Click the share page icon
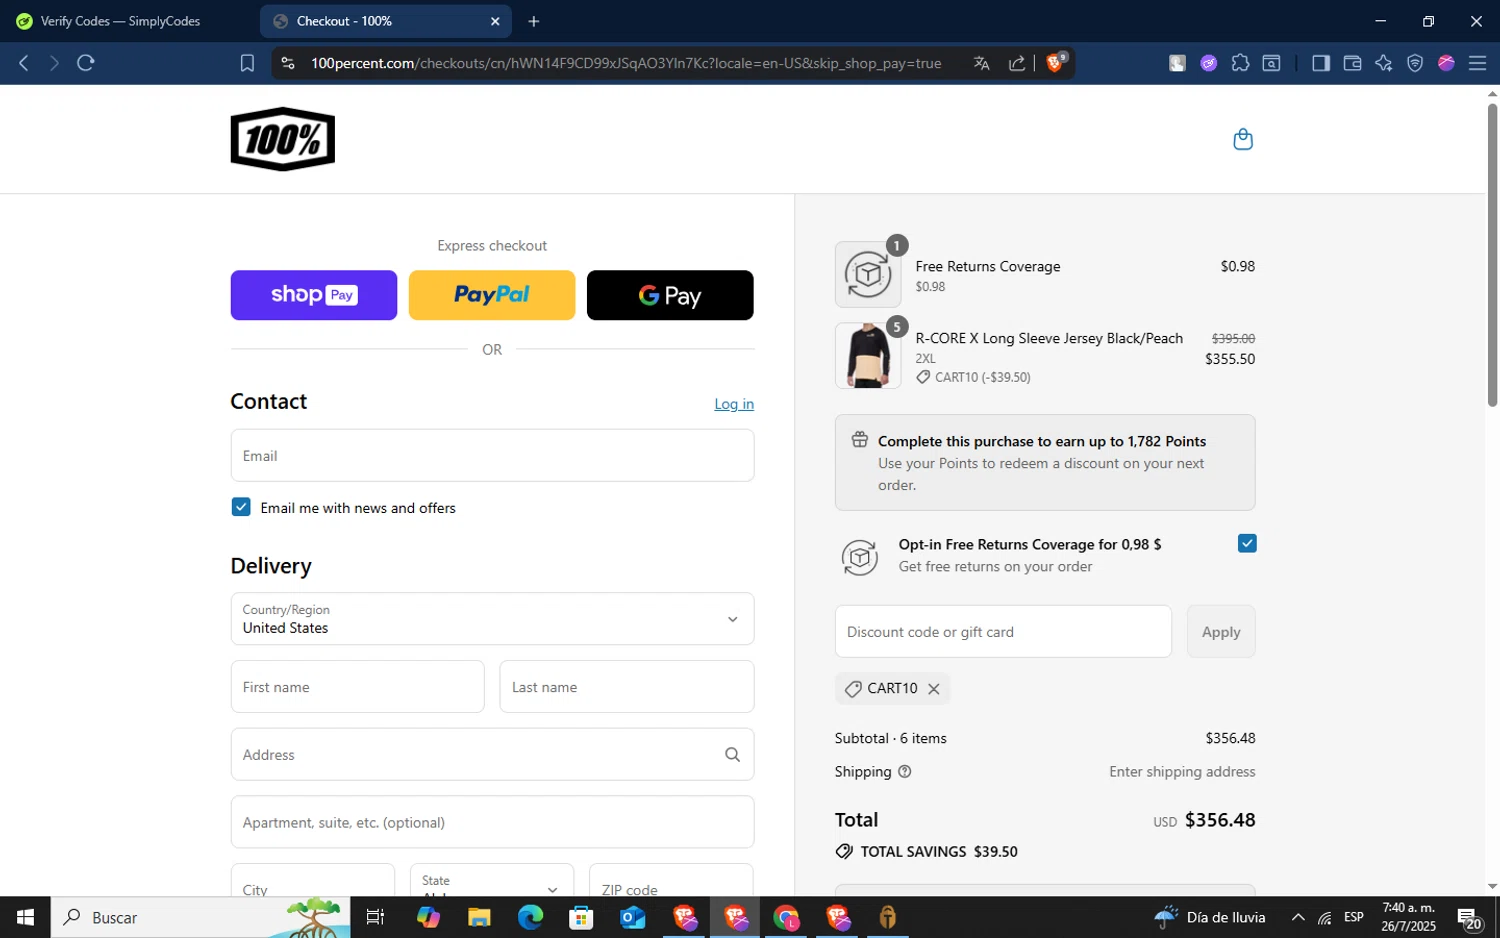Viewport: 1500px width, 938px height. pyautogui.click(x=1017, y=63)
